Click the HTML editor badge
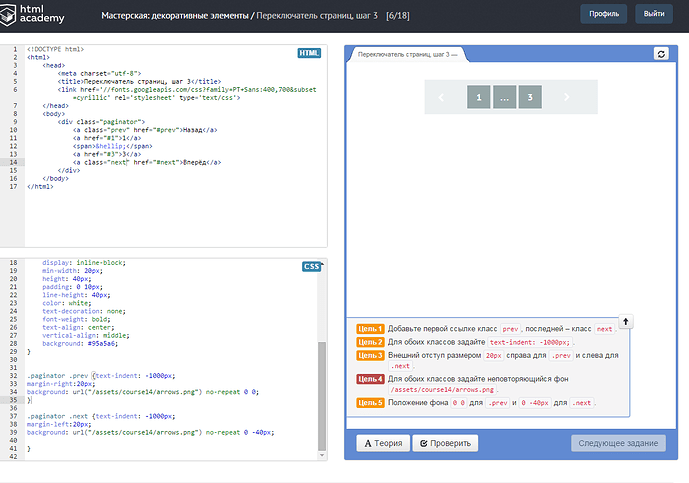Viewport: 689px width, 483px height. 309,53
